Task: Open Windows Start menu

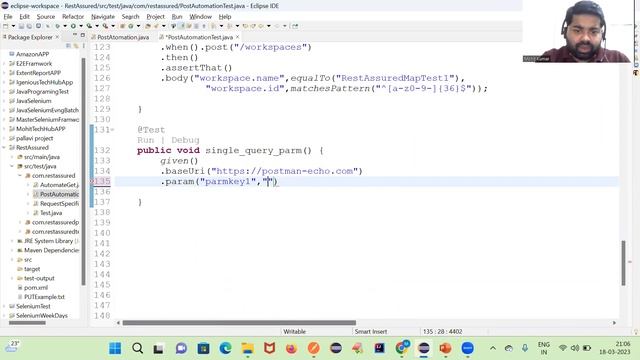Action: coord(115,348)
